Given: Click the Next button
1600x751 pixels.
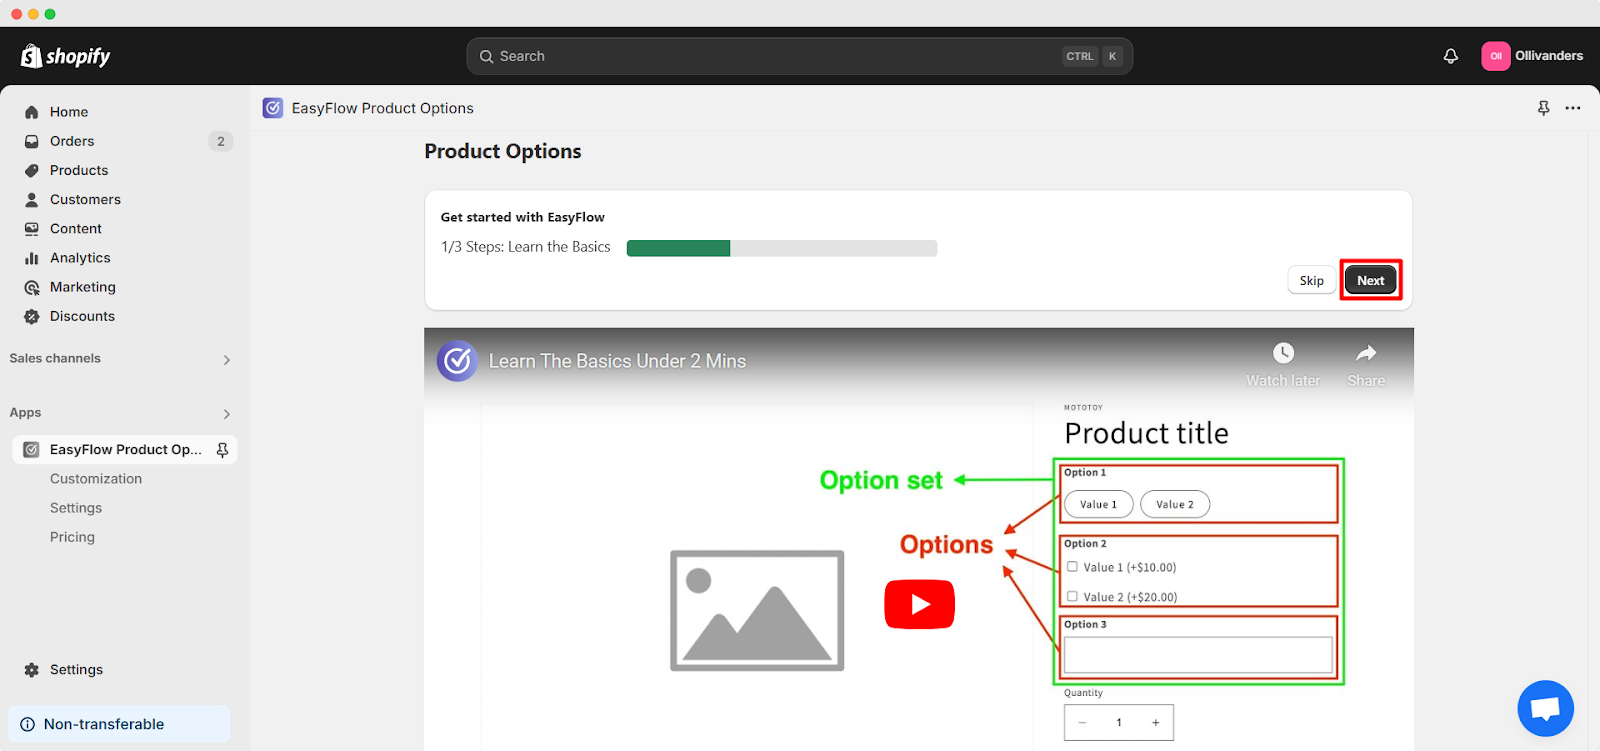Looking at the screenshot, I should point(1371,280).
